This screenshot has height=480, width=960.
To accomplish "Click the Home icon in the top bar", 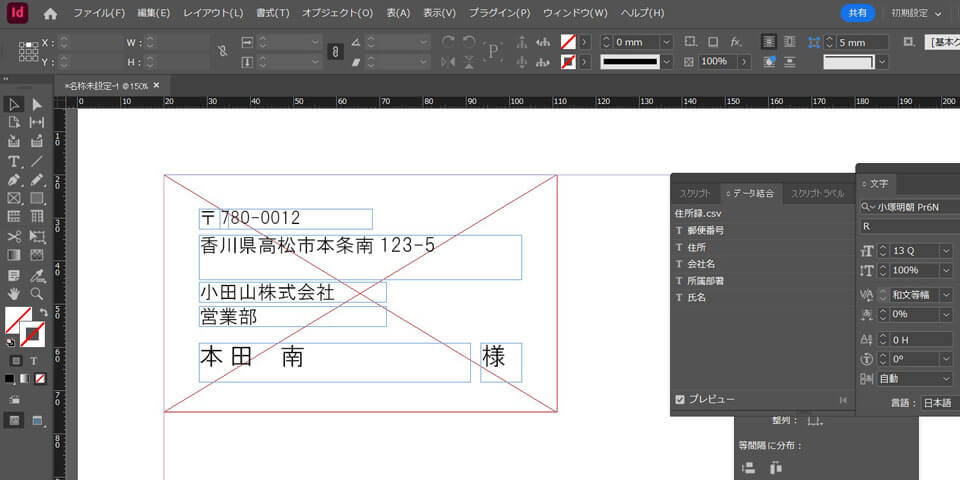I will (x=50, y=14).
